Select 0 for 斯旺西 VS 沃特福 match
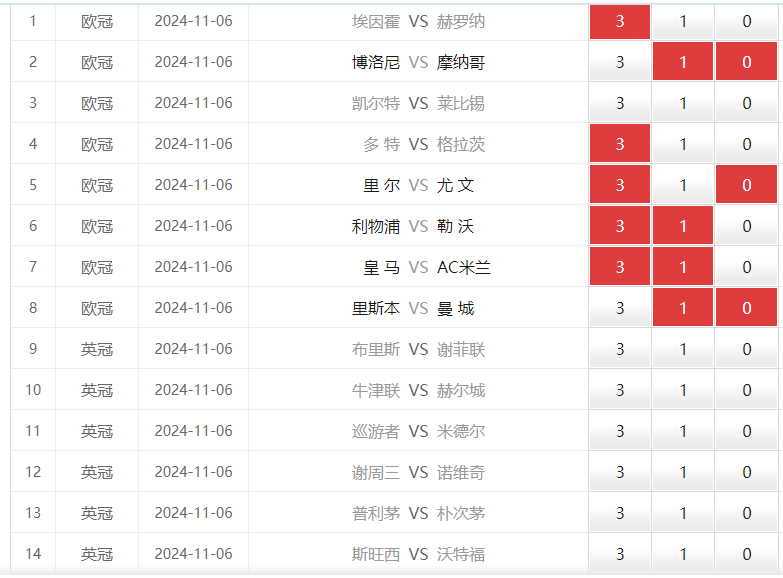This screenshot has width=783, height=578. tap(747, 554)
